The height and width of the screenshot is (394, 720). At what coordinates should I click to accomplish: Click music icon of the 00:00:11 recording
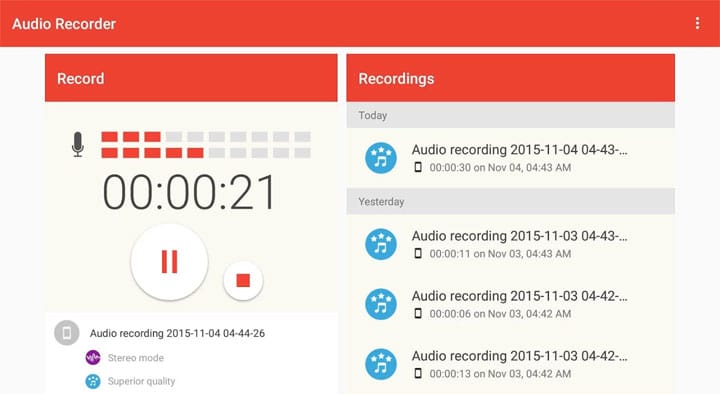(381, 244)
